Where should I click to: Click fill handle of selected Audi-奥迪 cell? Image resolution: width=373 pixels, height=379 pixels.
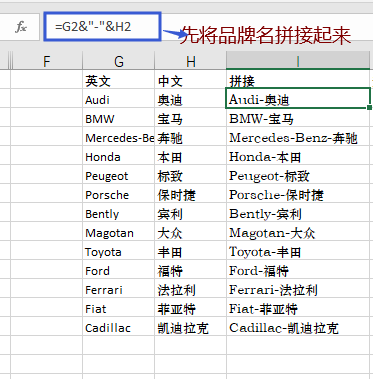pos(369,107)
